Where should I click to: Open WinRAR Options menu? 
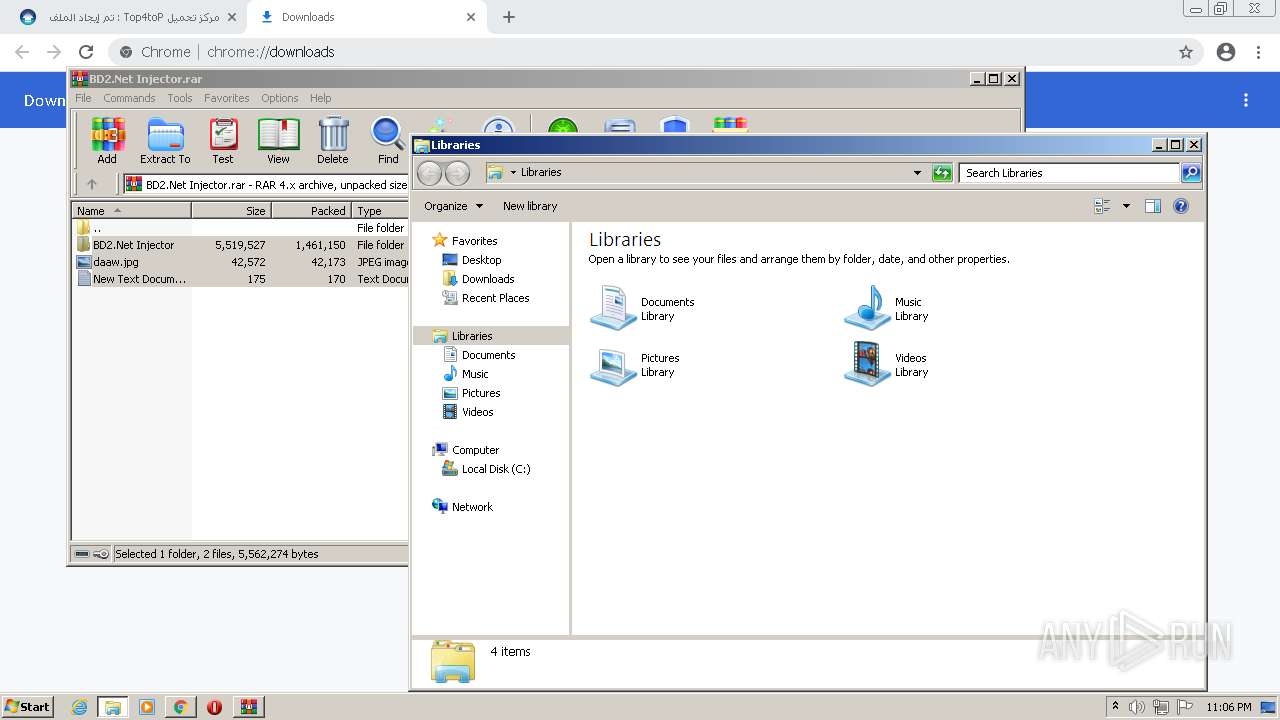[280, 98]
